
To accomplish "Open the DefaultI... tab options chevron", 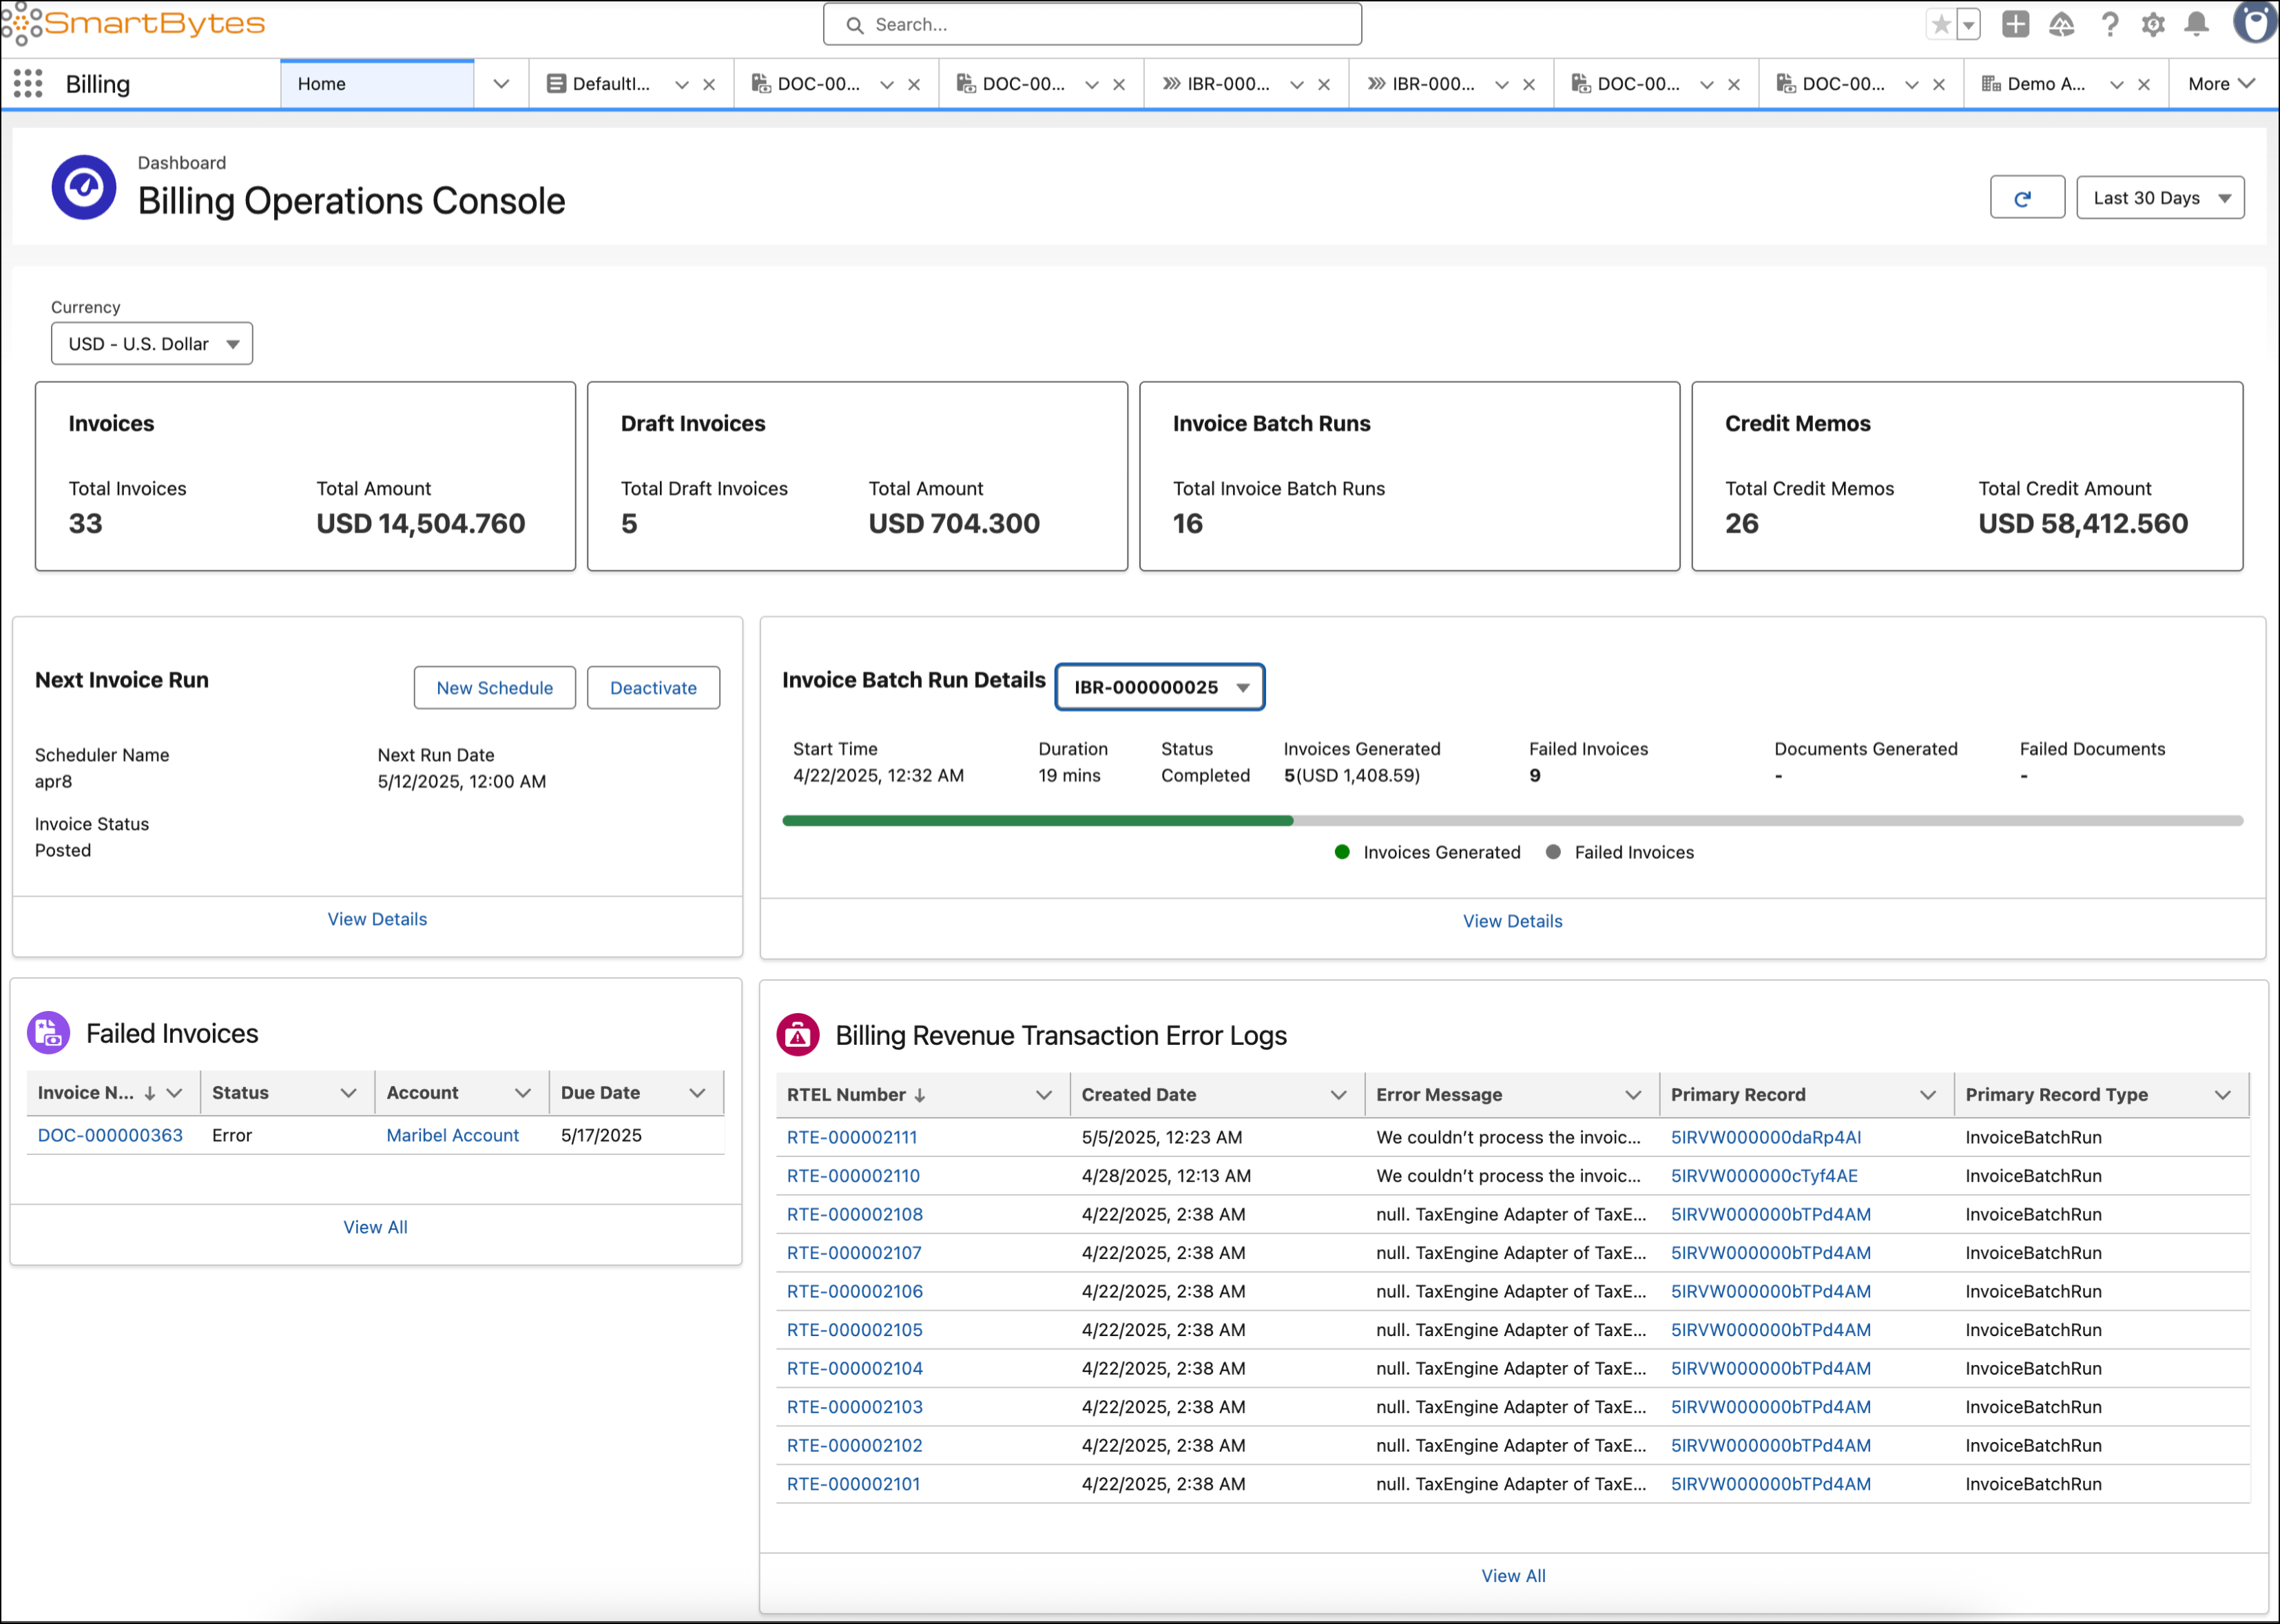I will point(682,85).
